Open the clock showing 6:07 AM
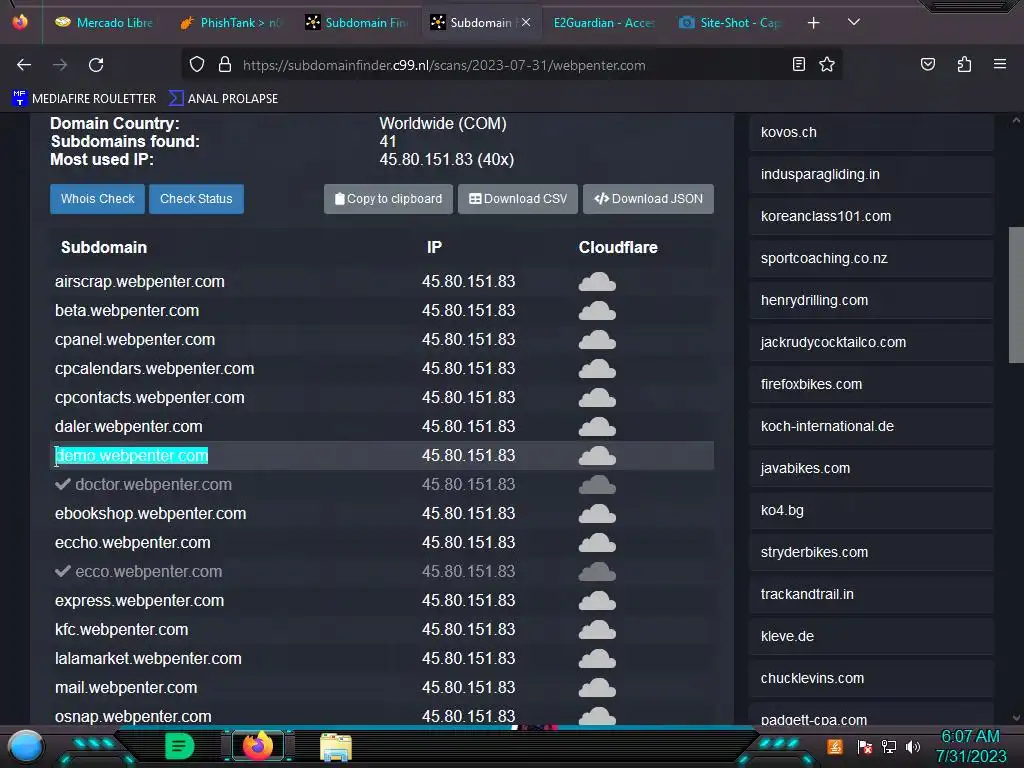 point(970,737)
